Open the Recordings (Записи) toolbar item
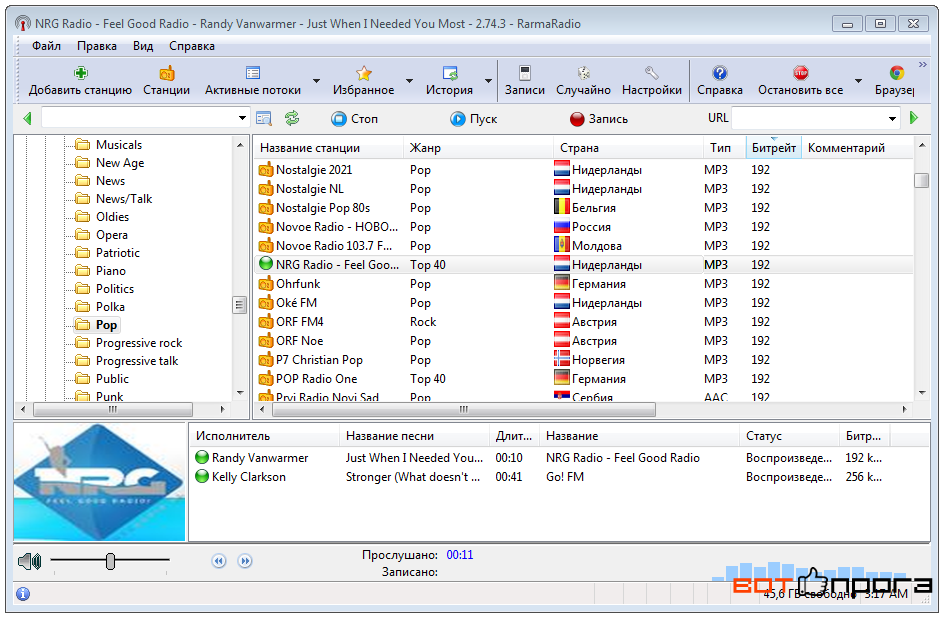 [x=525, y=81]
